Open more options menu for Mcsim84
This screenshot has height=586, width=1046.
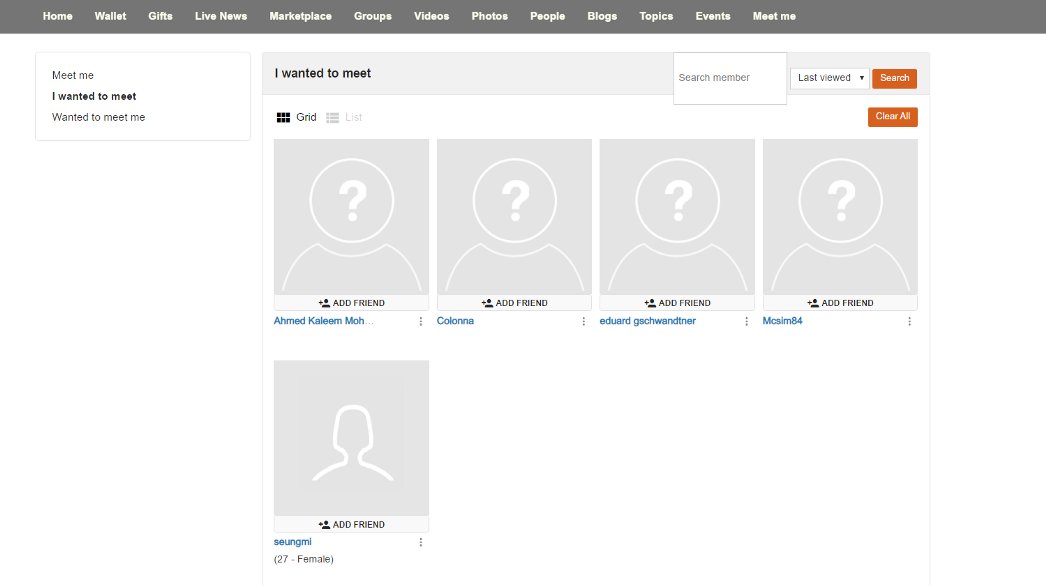(x=909, y=322)
